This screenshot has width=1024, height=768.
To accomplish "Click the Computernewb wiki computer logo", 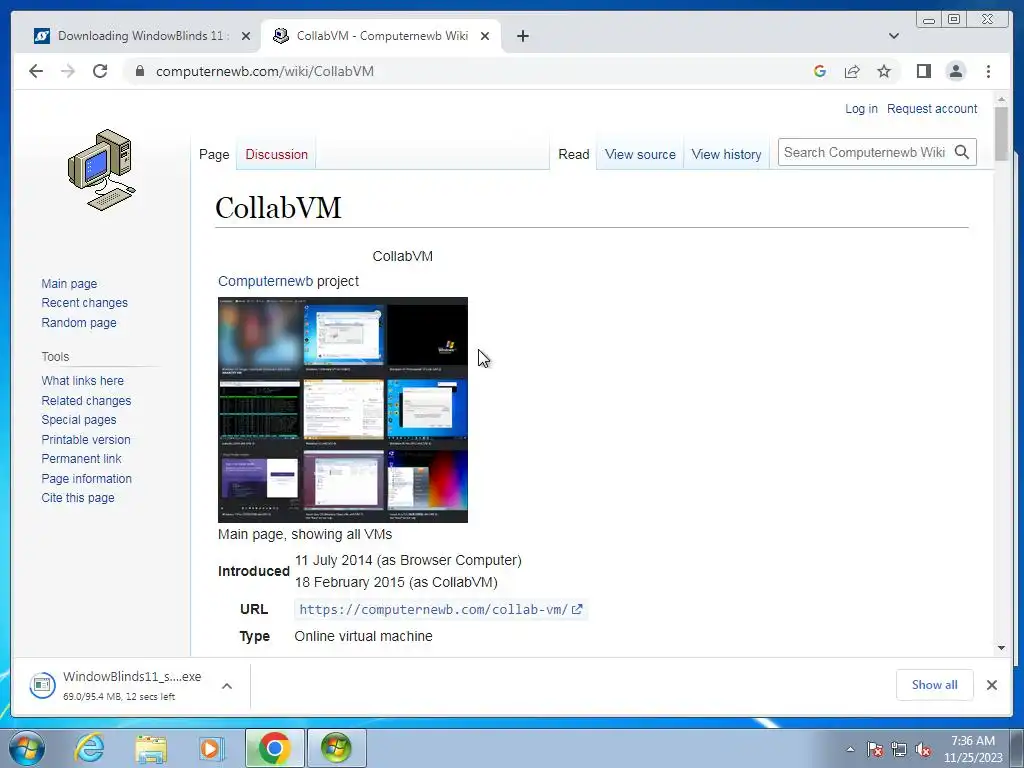I will tap(102, 170).
